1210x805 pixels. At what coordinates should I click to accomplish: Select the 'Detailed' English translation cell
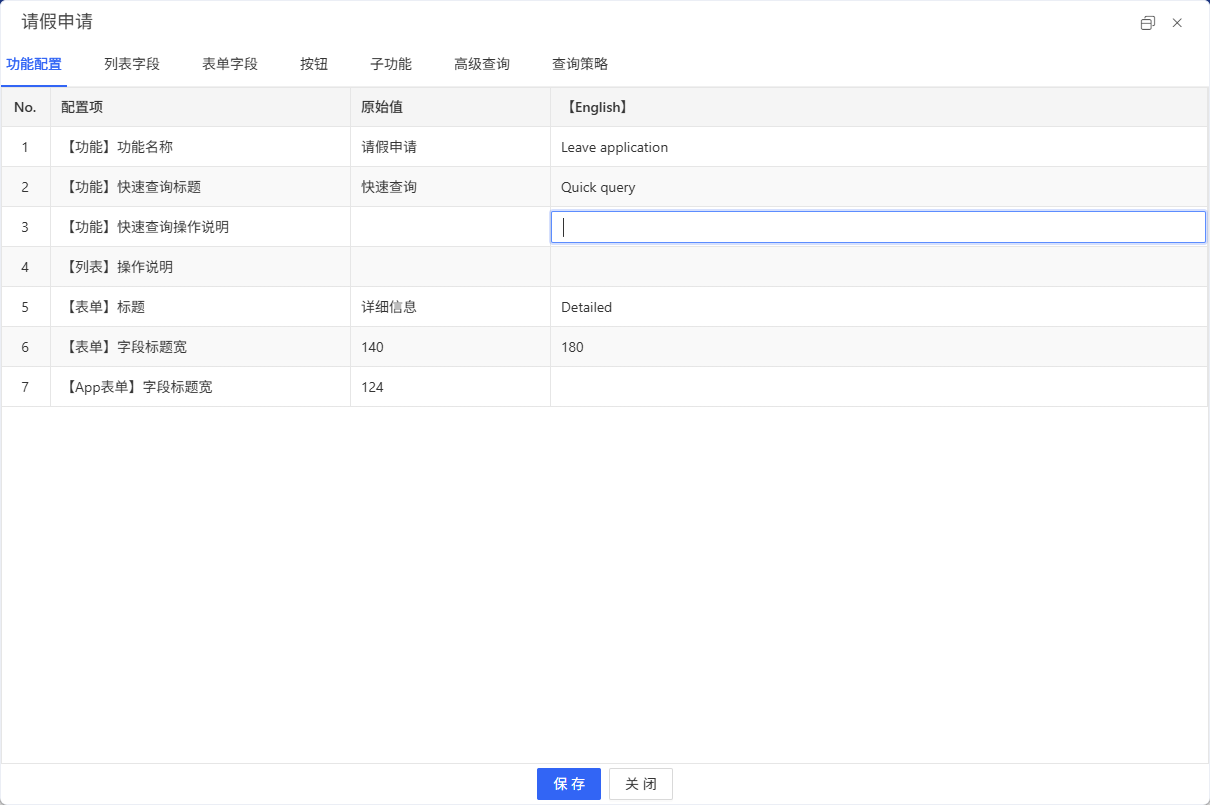coord(878,307)
